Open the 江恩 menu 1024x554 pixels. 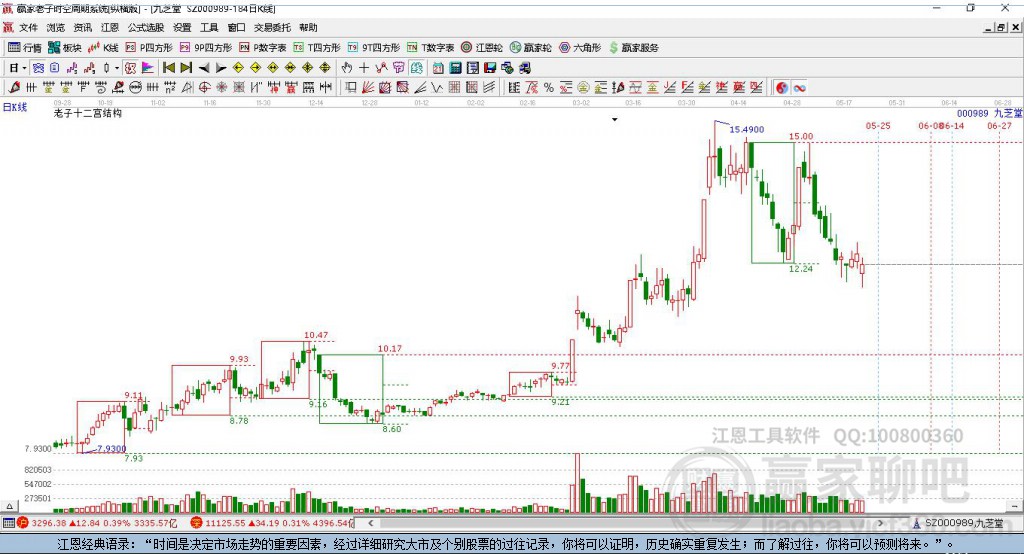(x=110, y=27)
